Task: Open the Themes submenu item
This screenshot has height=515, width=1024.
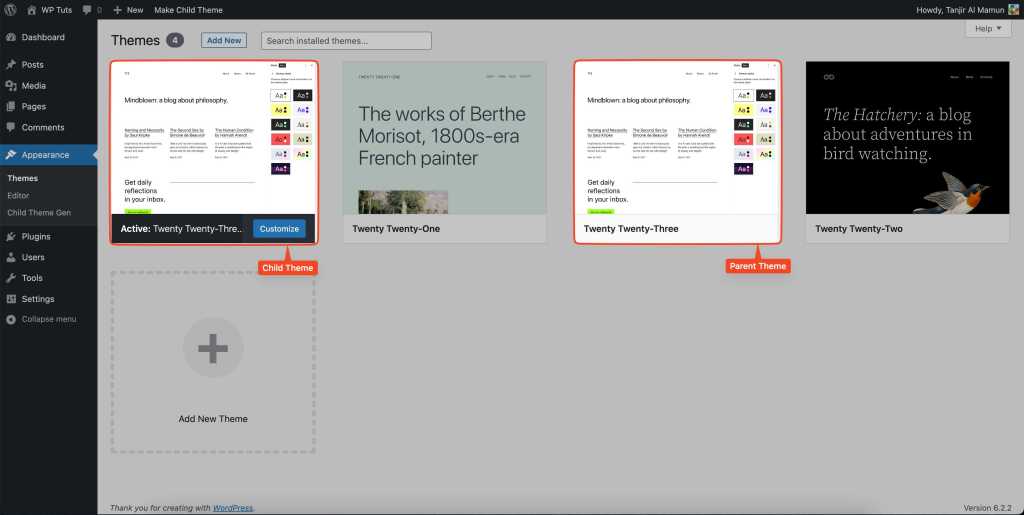Action: point(23,178)
